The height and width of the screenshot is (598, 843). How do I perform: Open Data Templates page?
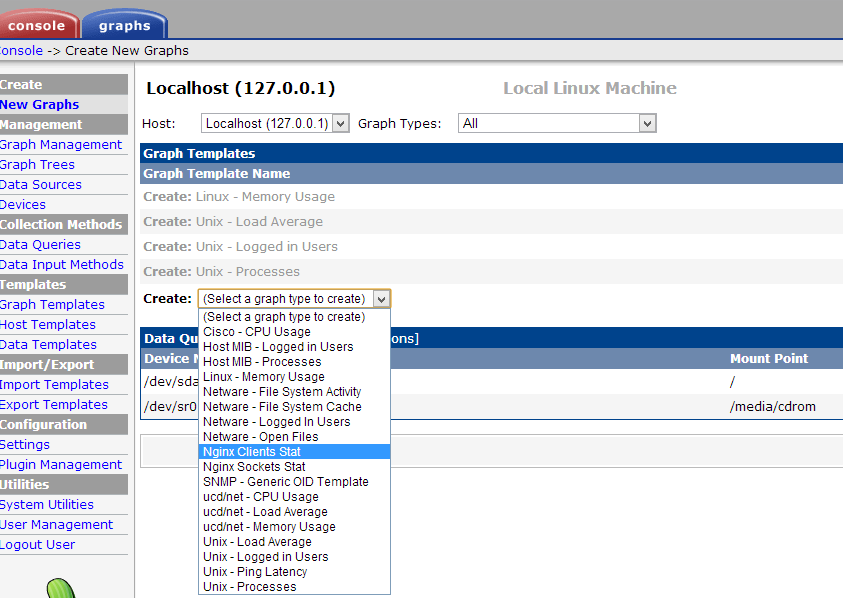(x=48, y=345)
